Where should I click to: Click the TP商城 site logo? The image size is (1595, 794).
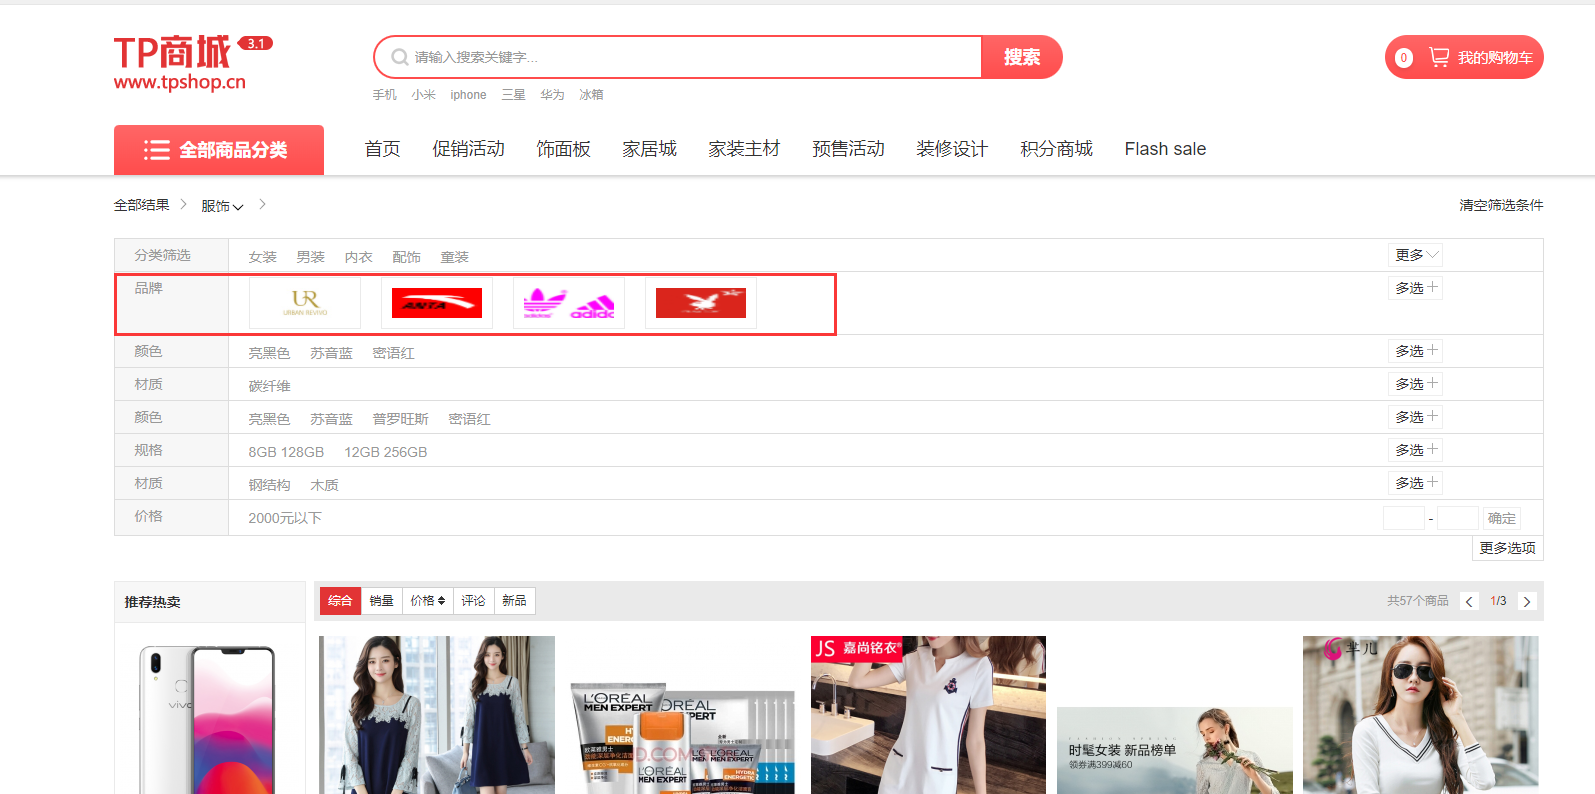click(x=180, y=63)
